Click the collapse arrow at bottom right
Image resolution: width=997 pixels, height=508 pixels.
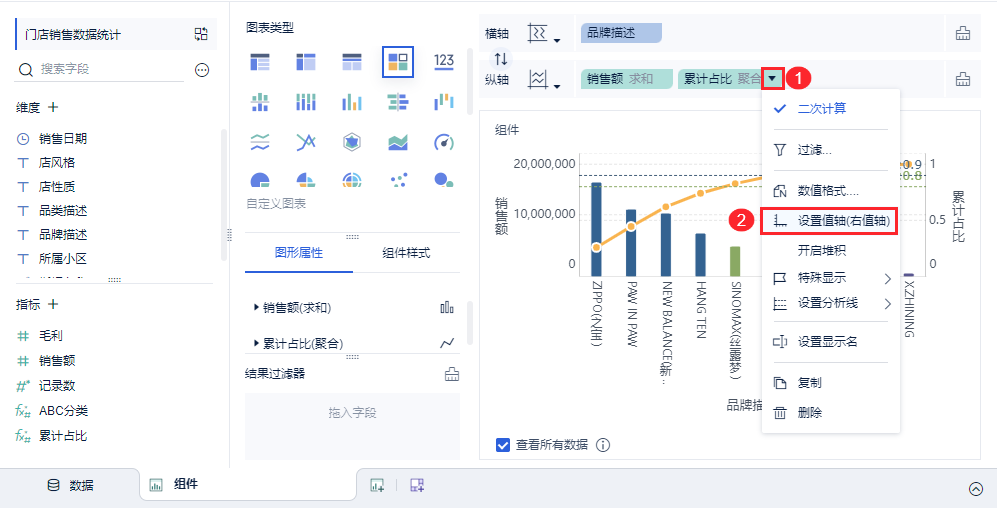[x=975, y=488]
